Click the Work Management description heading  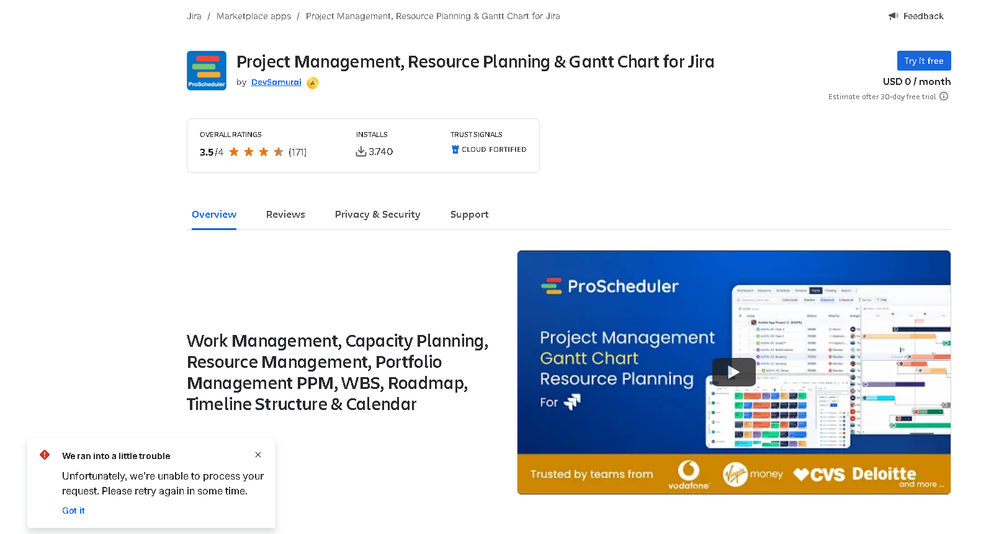point(337,372)
